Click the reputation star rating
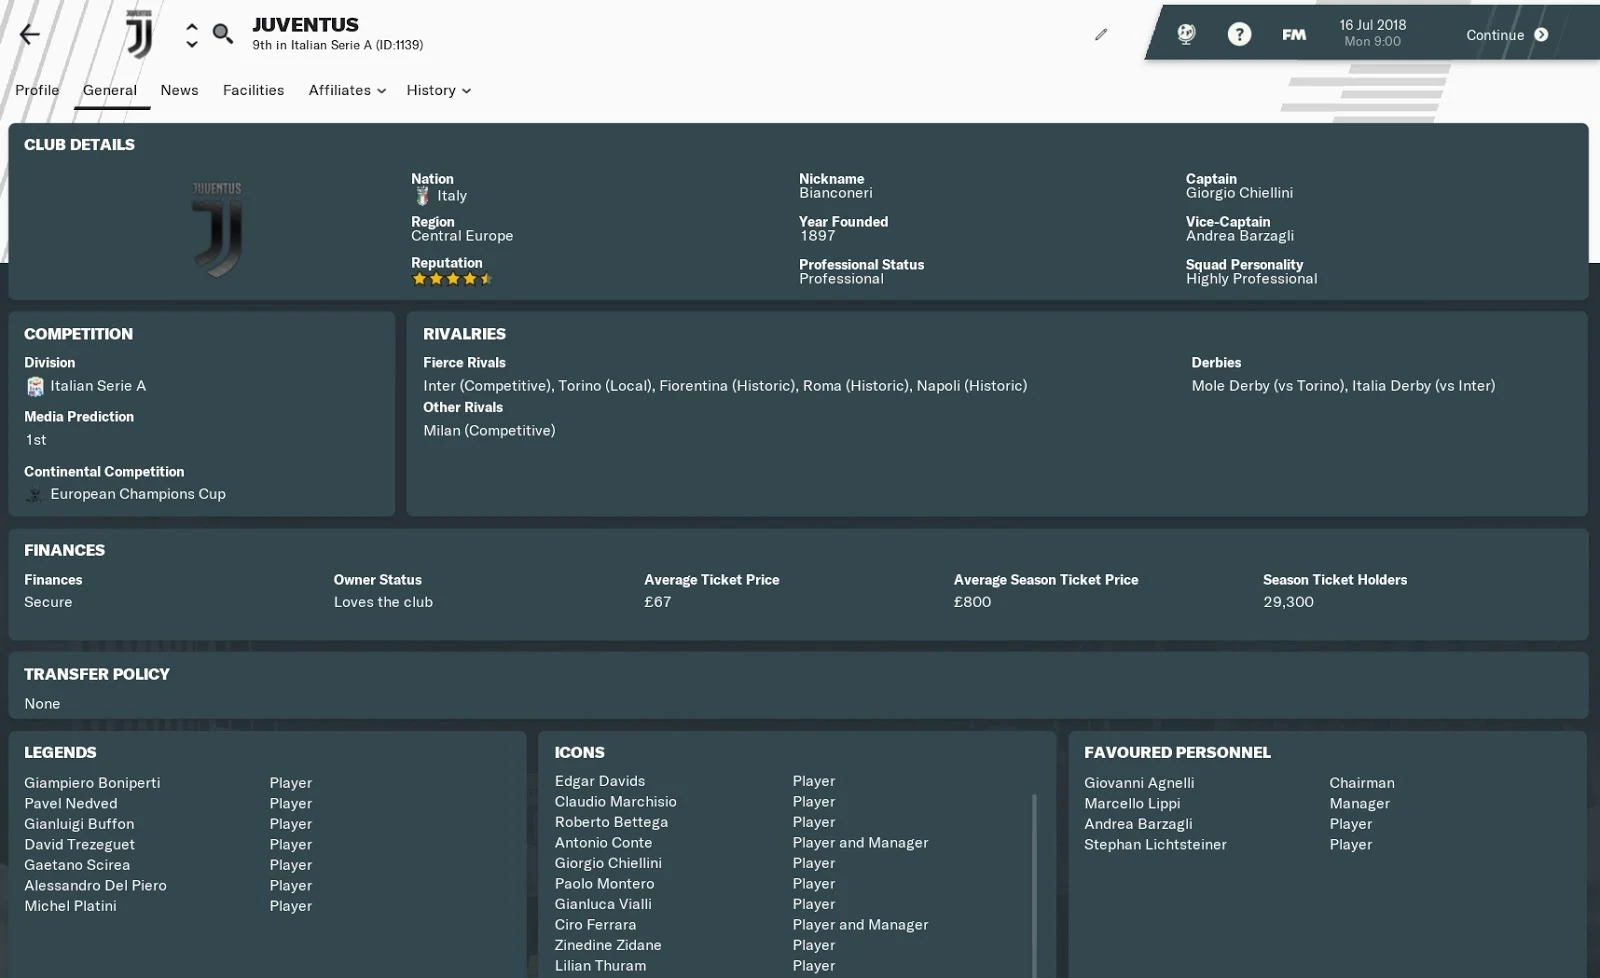1600x978 pixels. [x=452, y=279]
